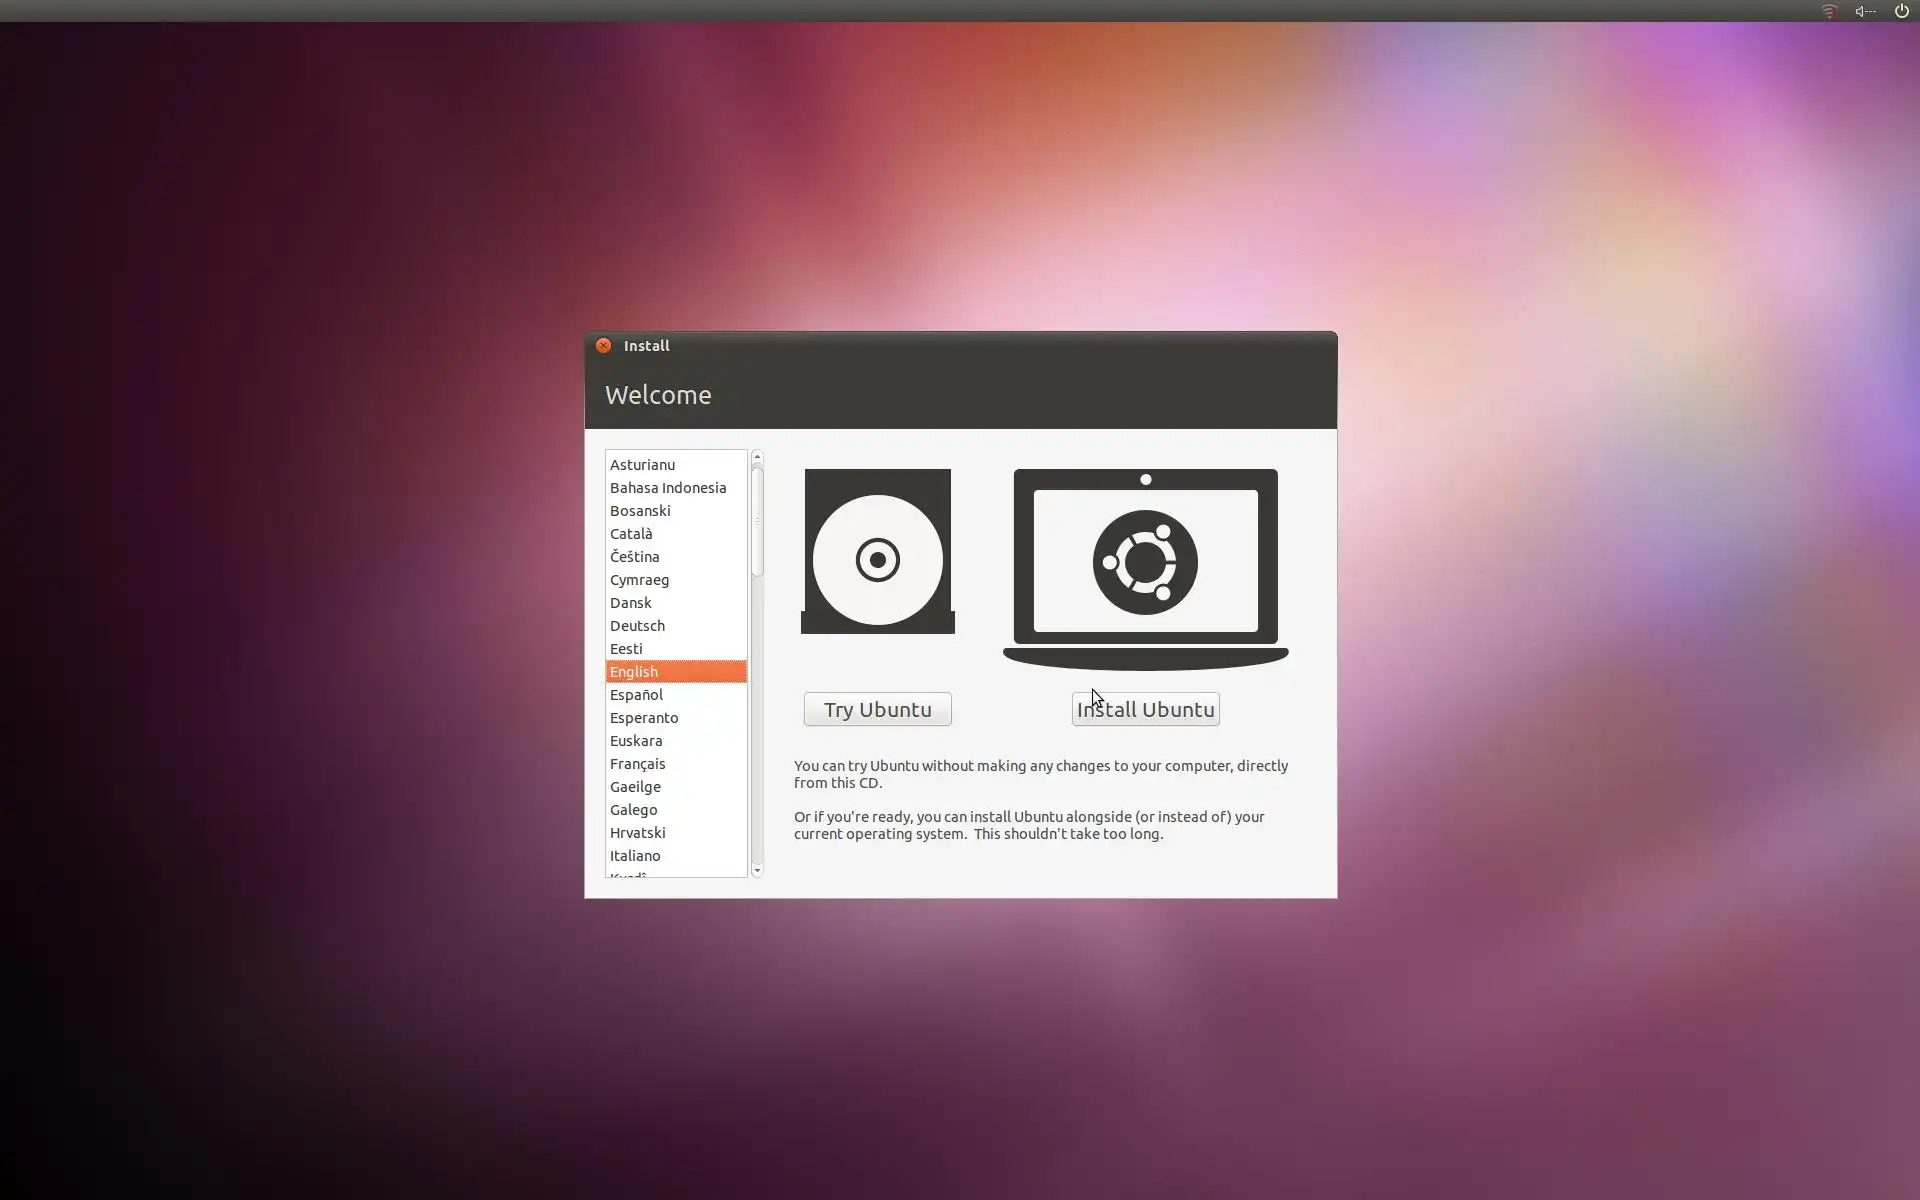Choose Čeština from the list
Screen dimensions: 1920x1200
click(x=634, y=557)
